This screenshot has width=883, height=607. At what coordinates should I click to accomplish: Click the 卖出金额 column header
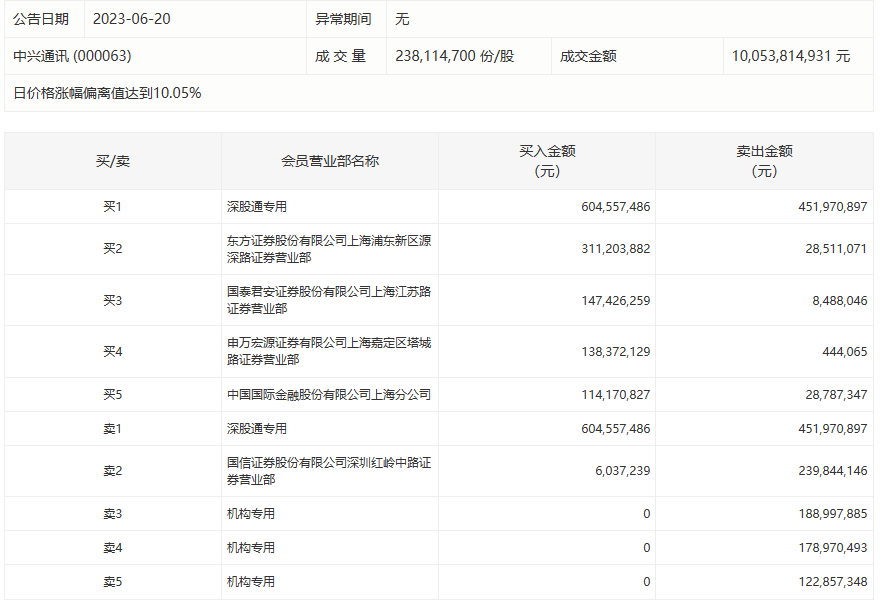pyautogui.click(x=764, y=162)
